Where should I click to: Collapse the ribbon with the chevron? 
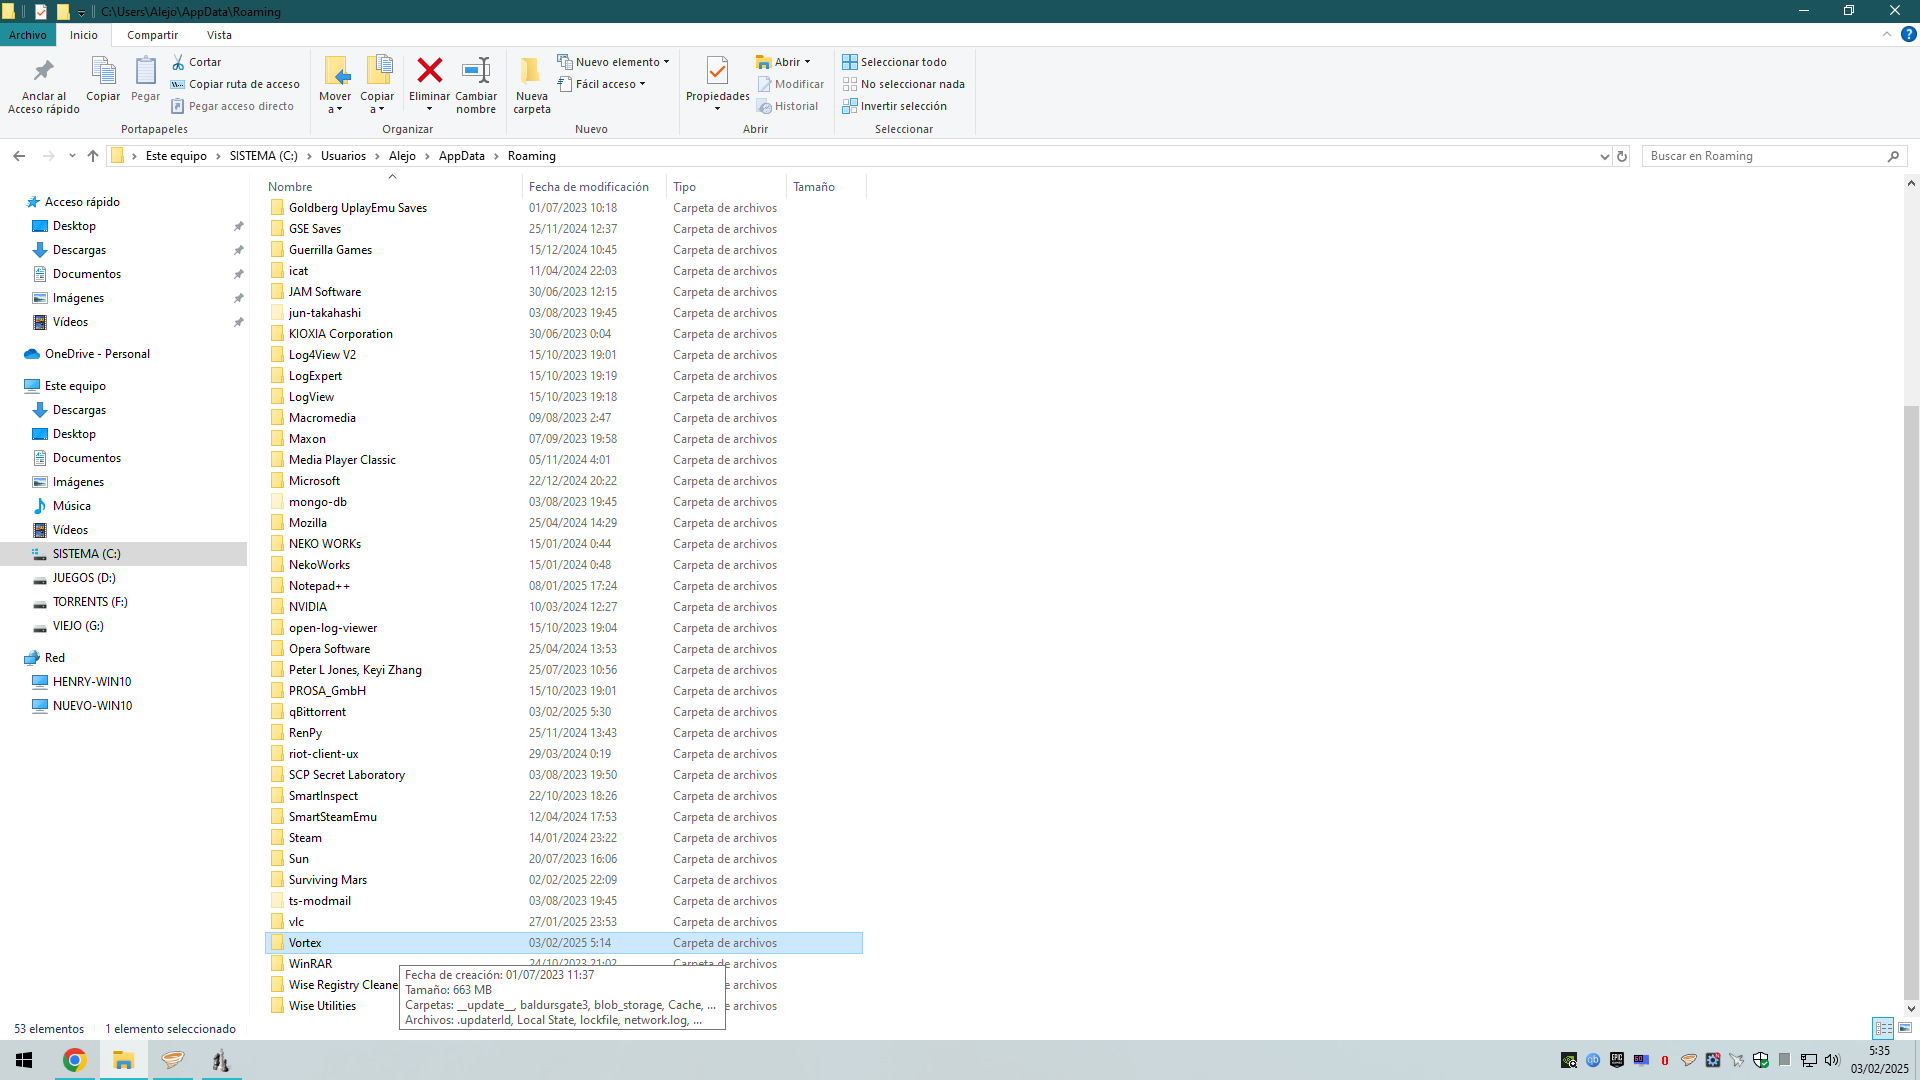(1886, 34)
